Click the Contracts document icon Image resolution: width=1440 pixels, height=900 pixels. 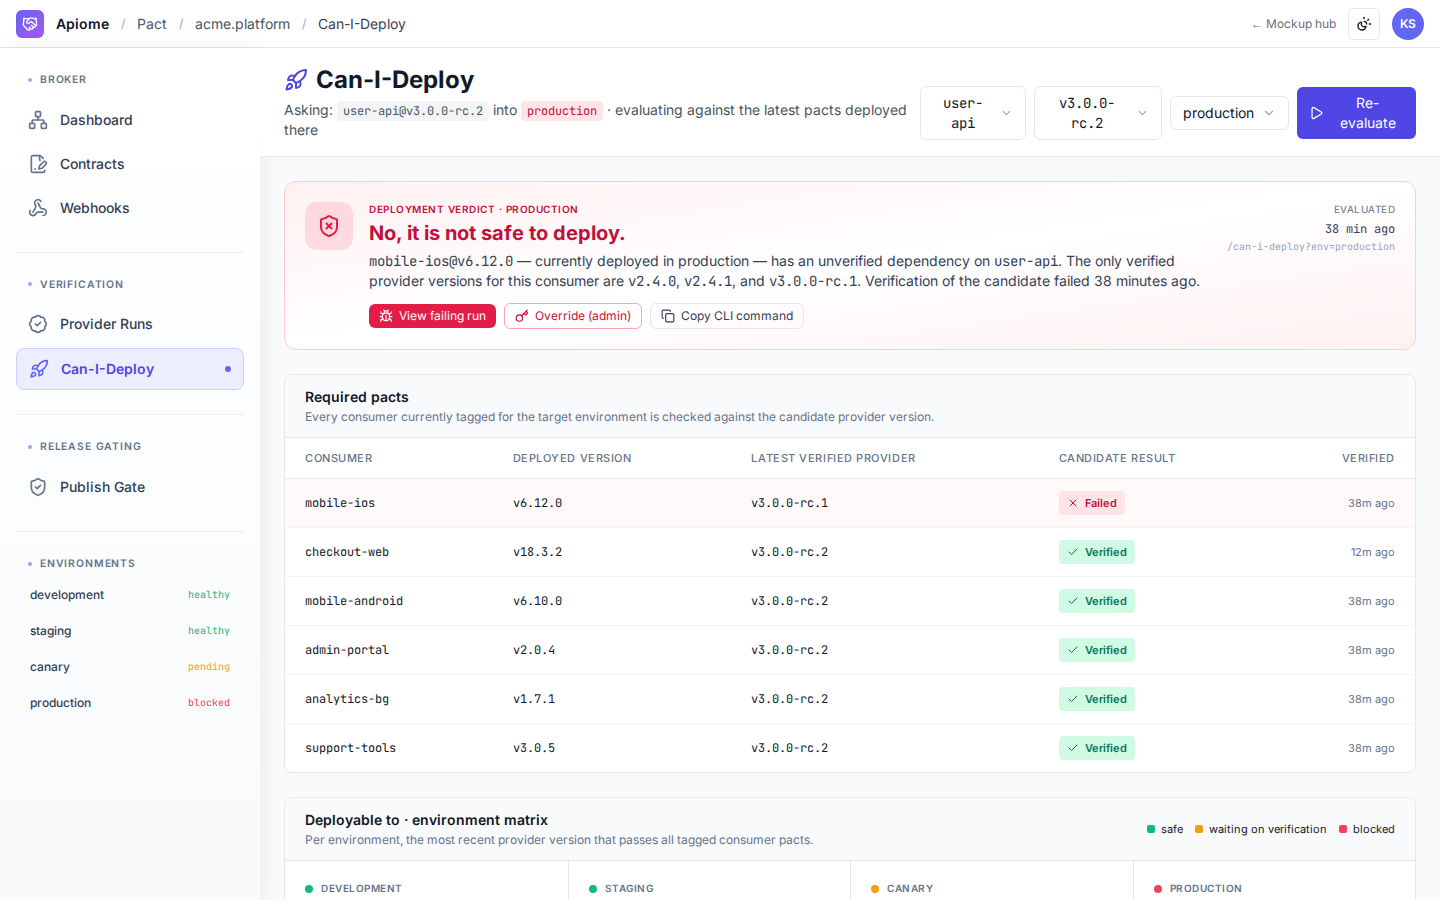(38, 164)
